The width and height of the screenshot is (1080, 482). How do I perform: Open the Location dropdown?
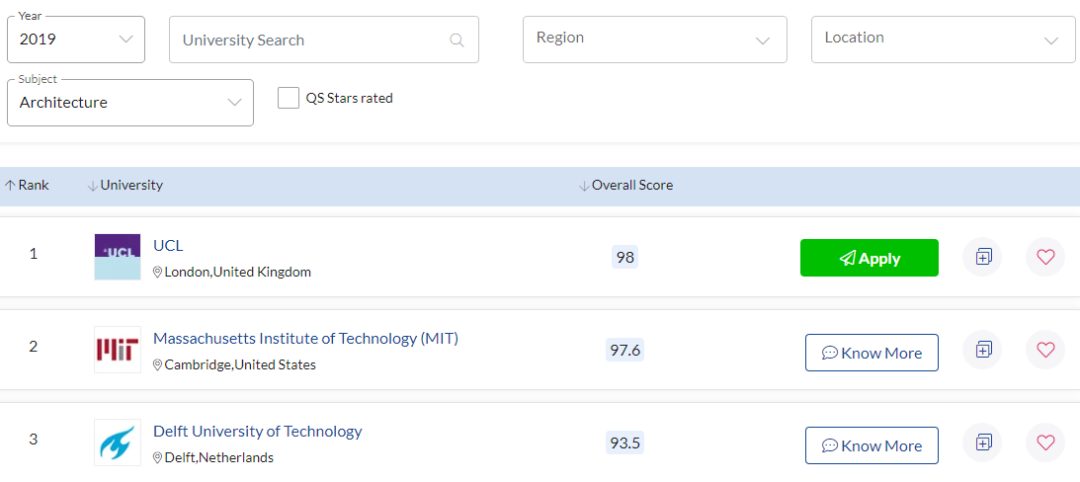click(x=943, y=39)
